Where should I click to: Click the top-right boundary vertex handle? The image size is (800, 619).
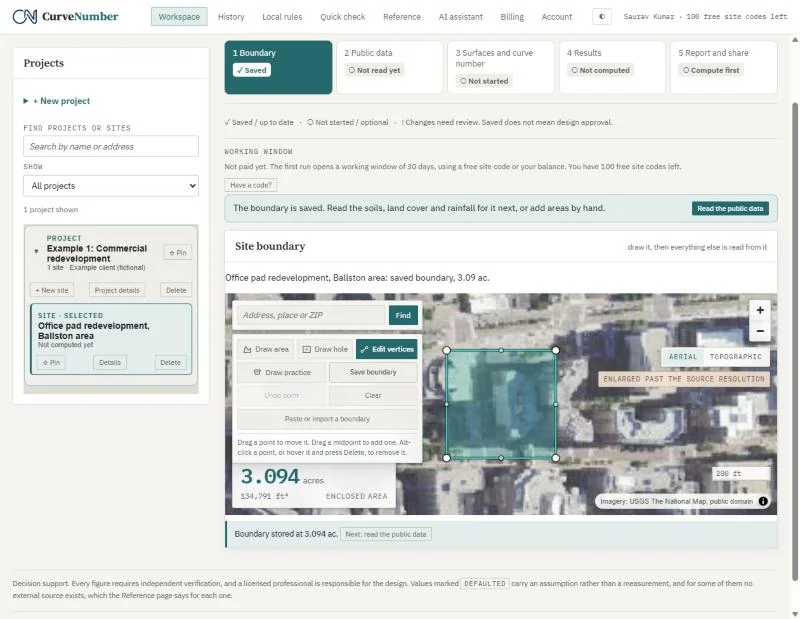click(x=556, y=350)
